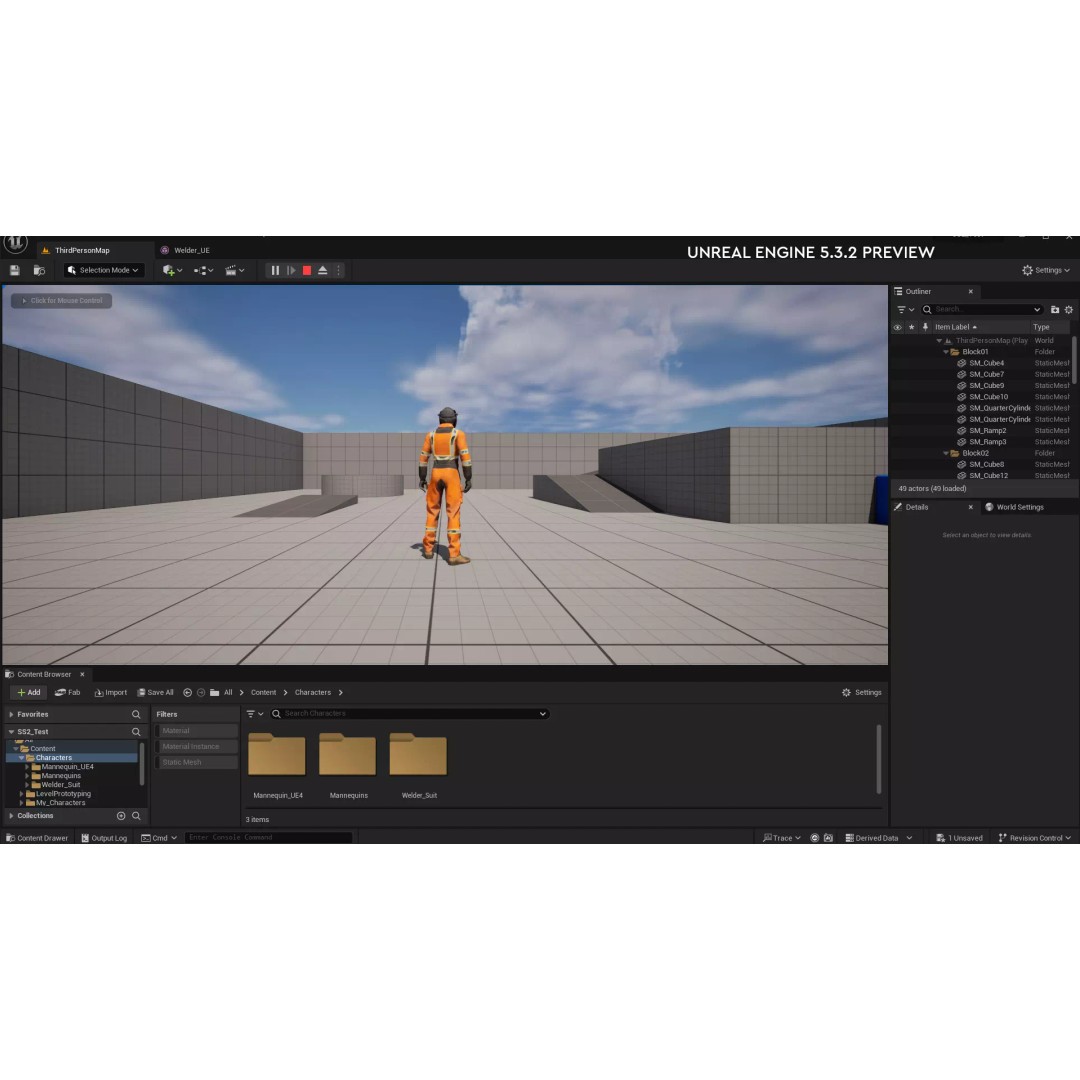
Task: Click the Eject from player button
Action: [x=322, y=271]
